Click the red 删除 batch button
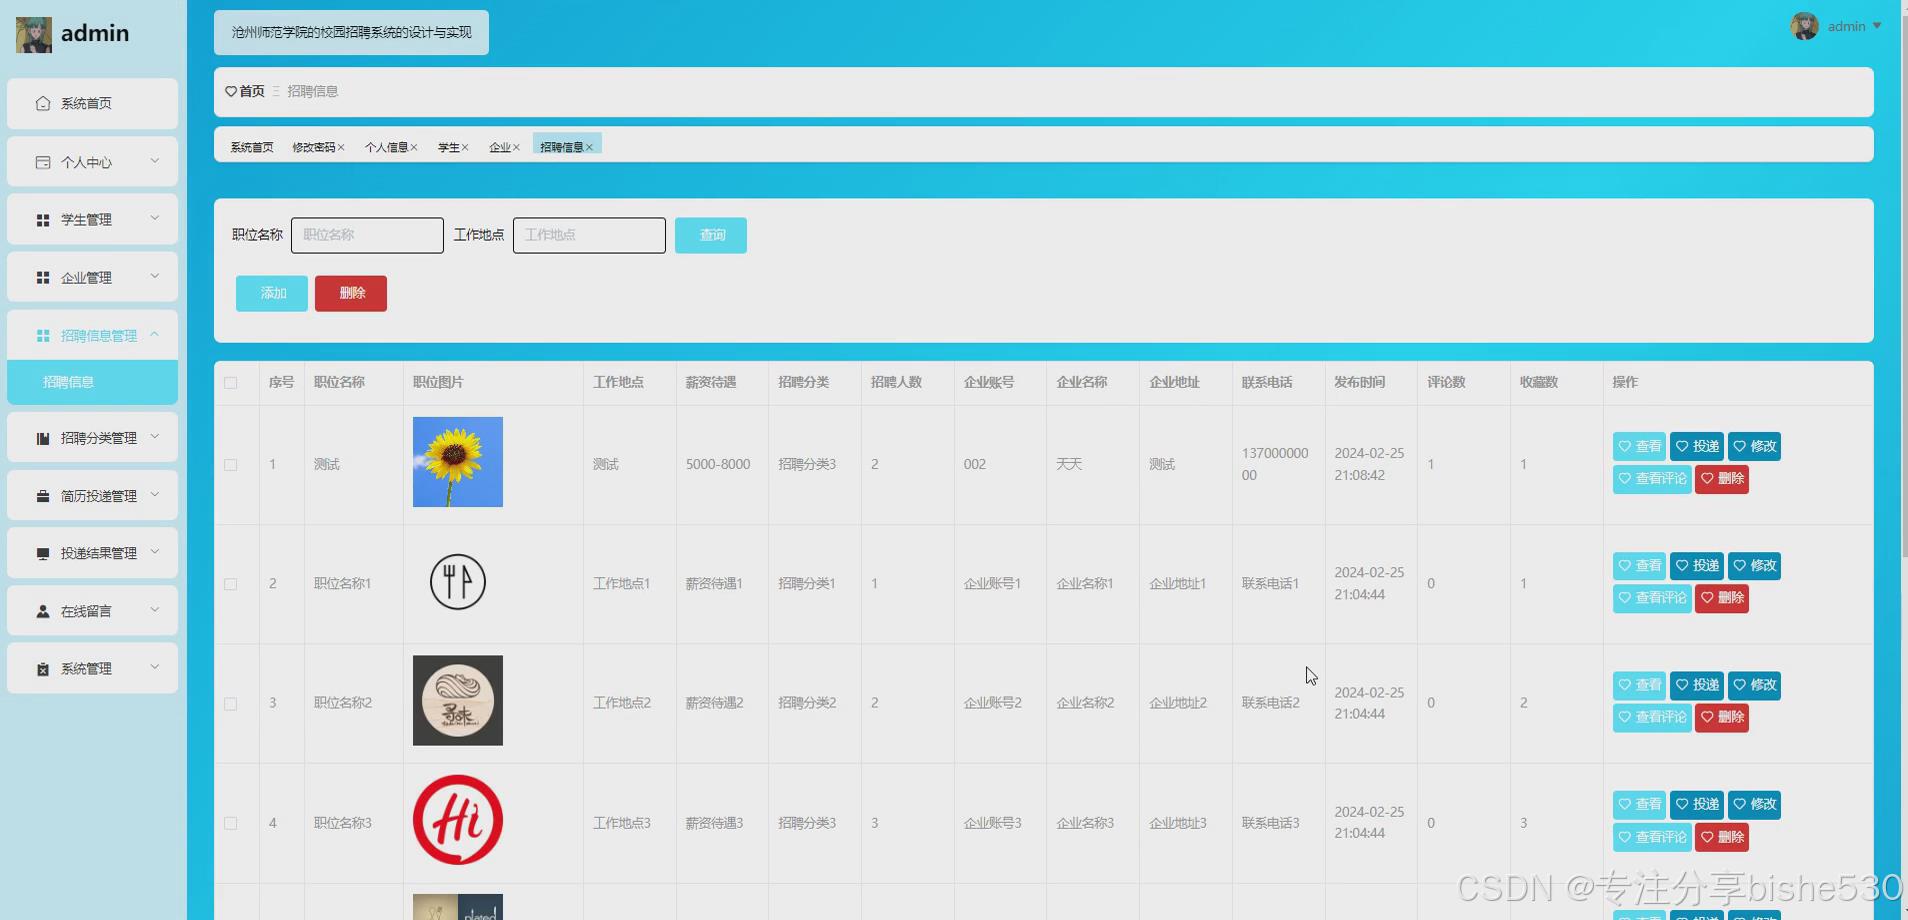Screen dimensions: 1908x920 351,293
